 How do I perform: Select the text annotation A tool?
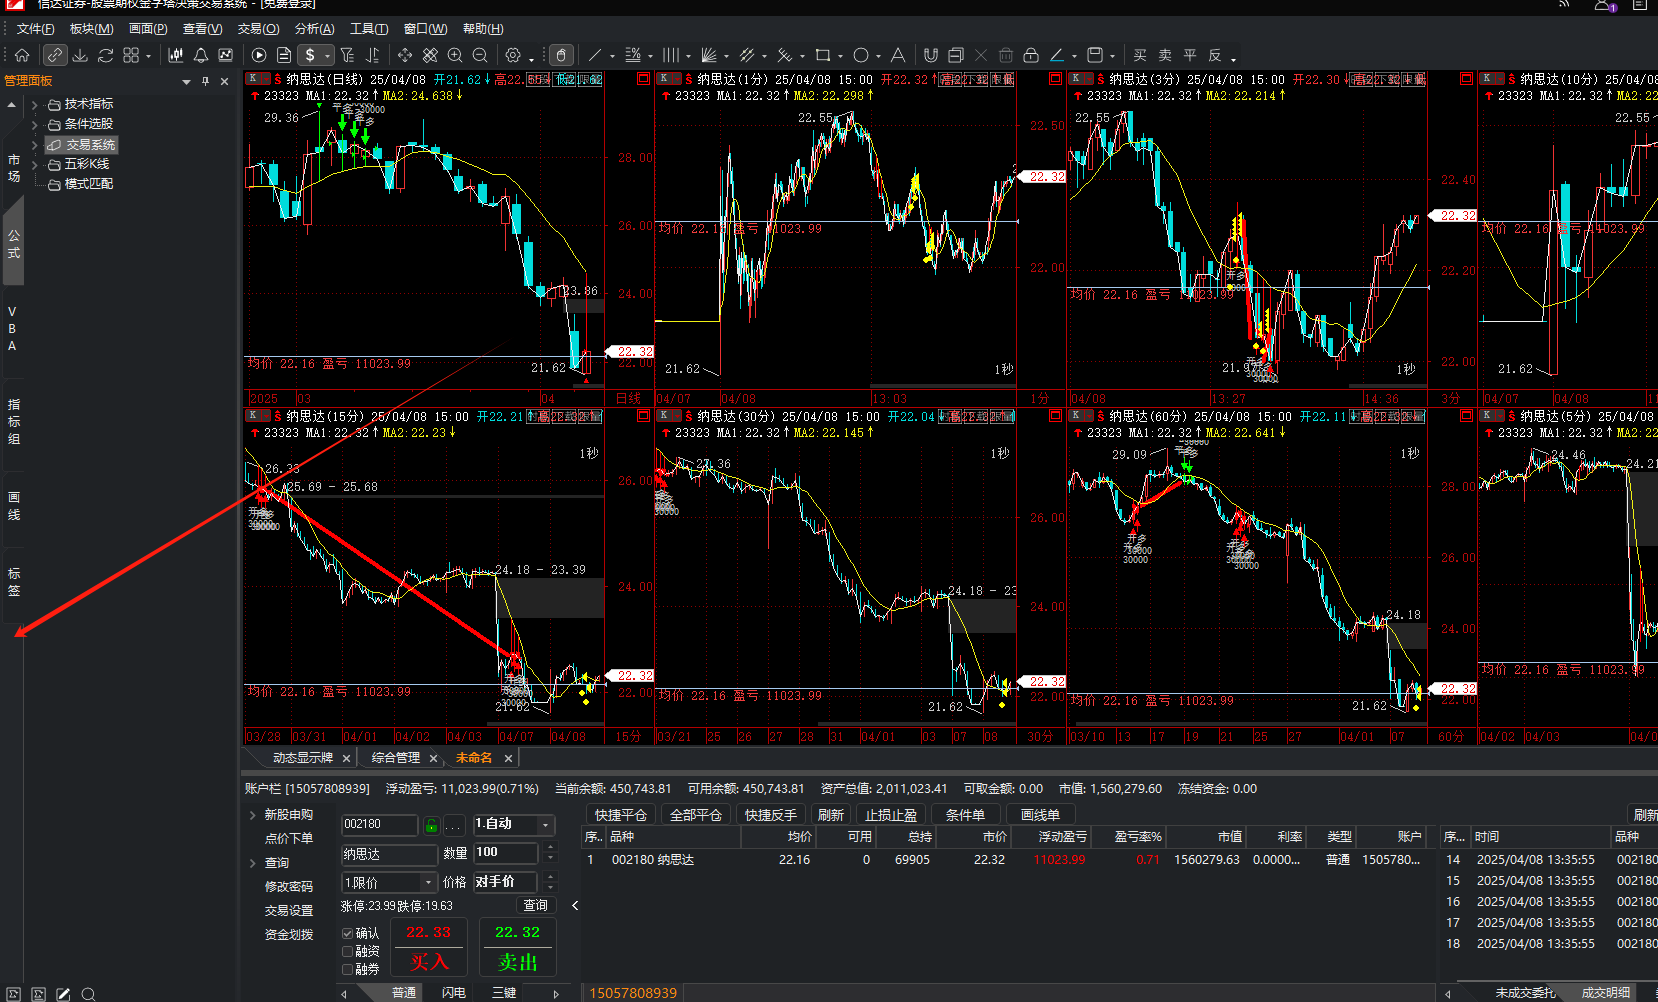(x=898, y=55)
